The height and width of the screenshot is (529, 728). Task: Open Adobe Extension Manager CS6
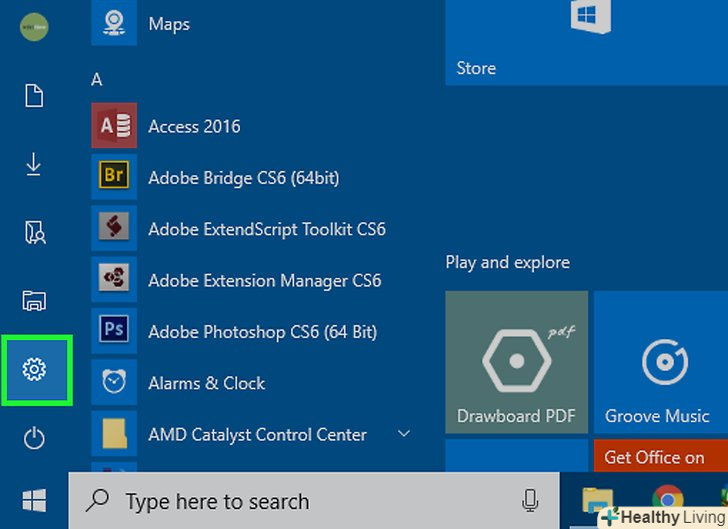click(264, 280)
